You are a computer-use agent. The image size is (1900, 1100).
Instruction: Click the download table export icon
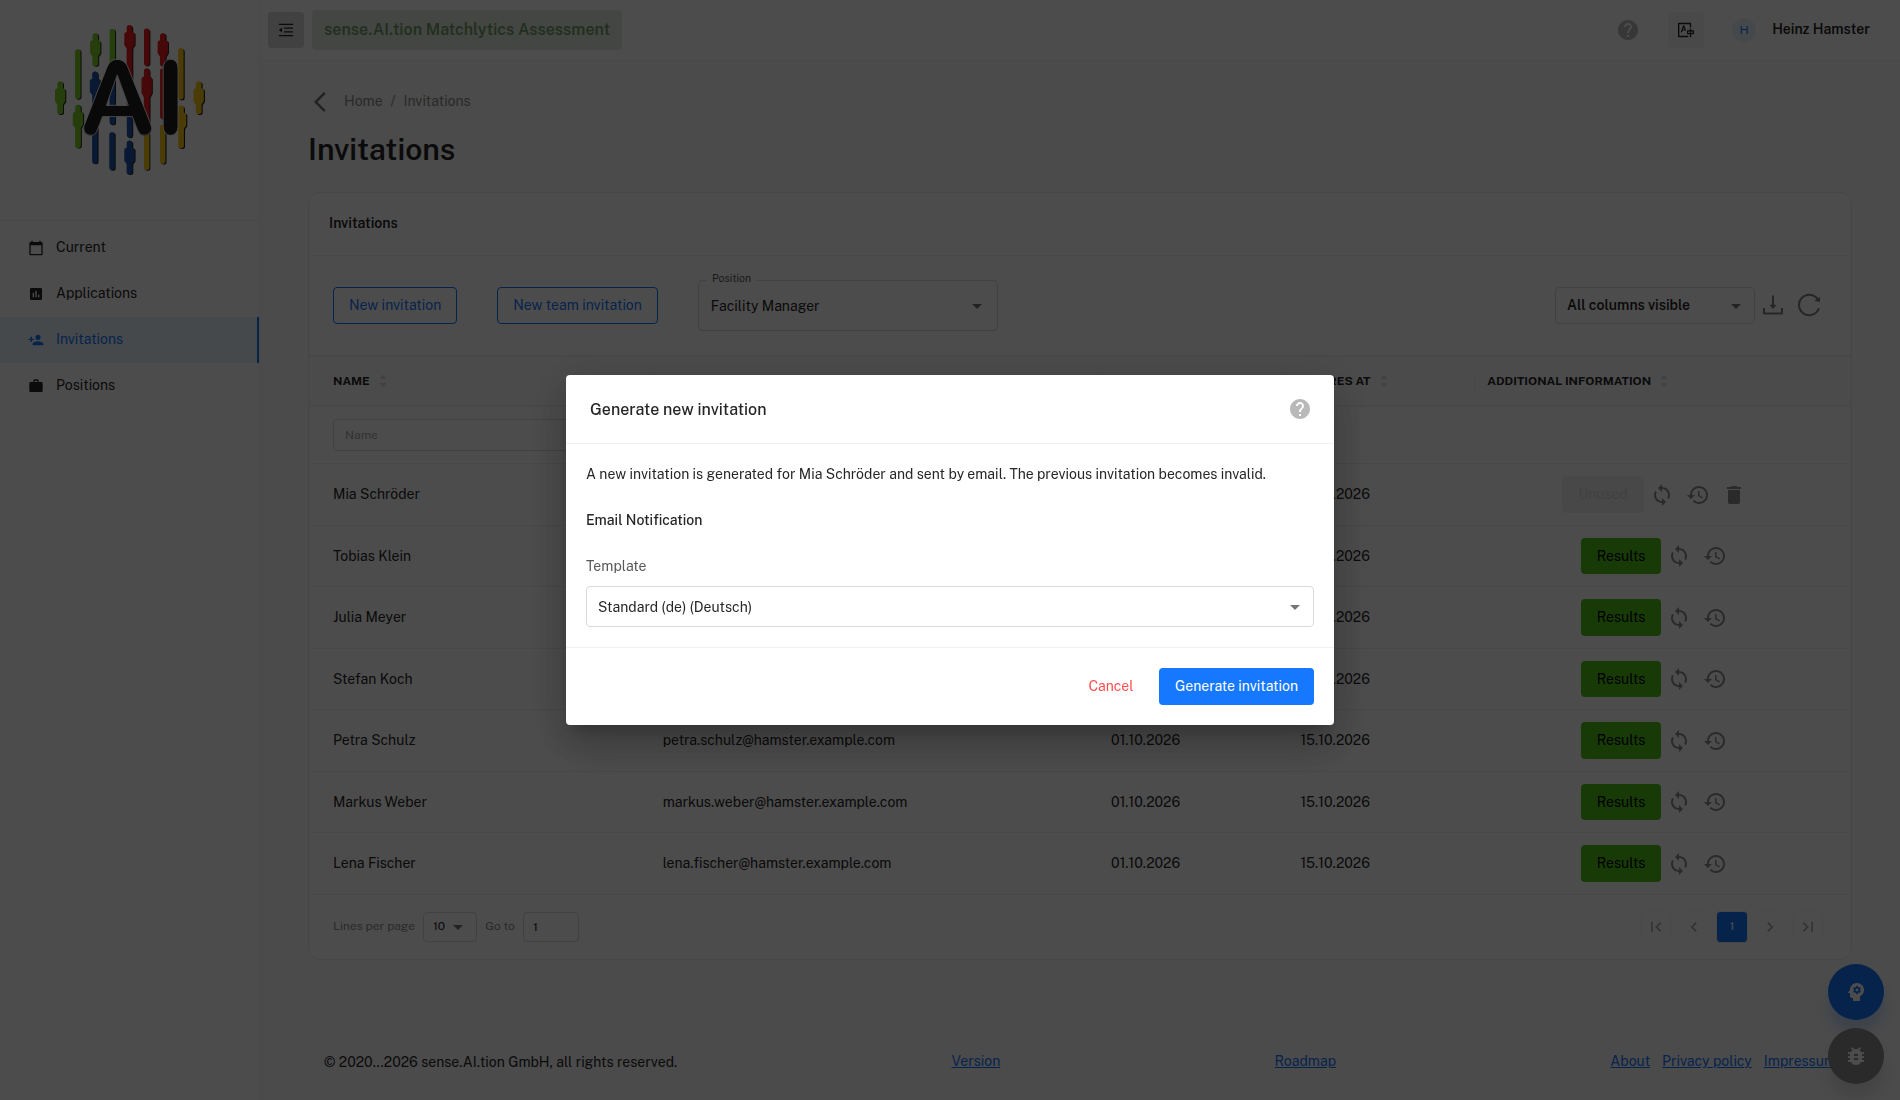(x=1773, y=305)
